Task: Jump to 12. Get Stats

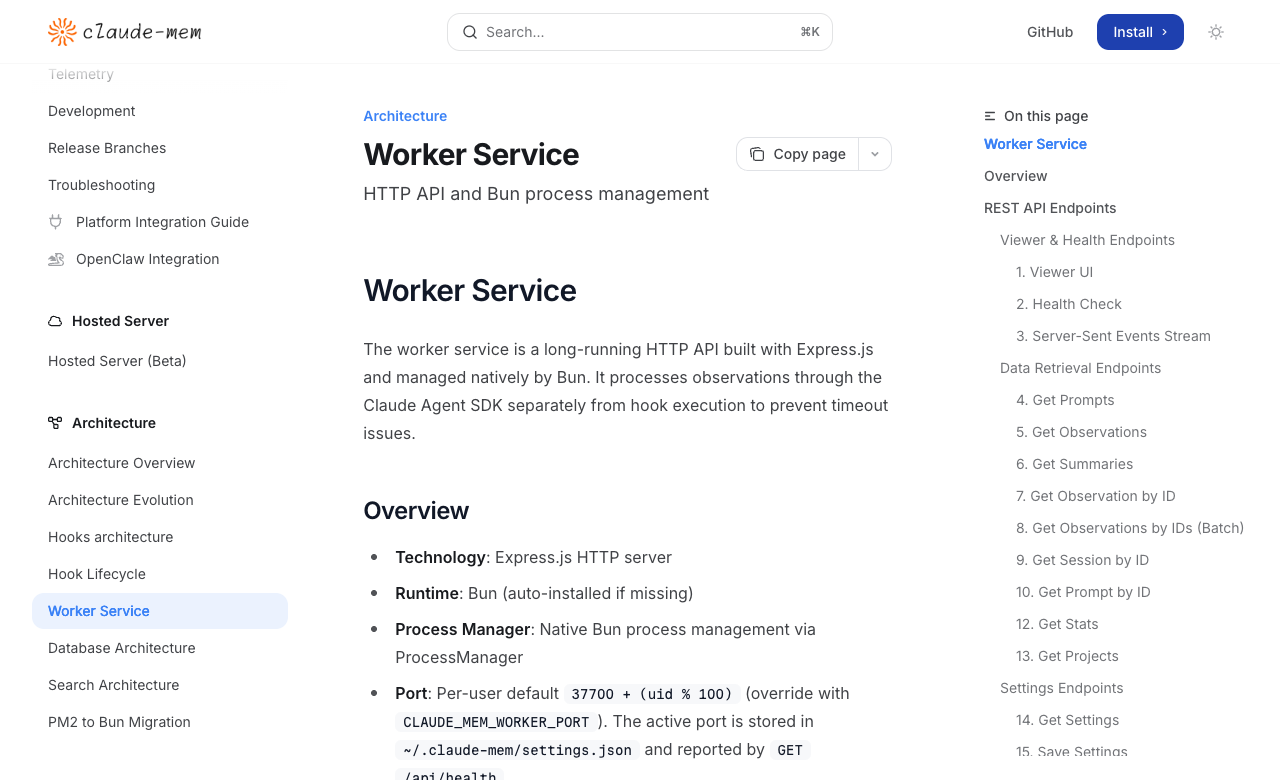Action: point(1057,624)
